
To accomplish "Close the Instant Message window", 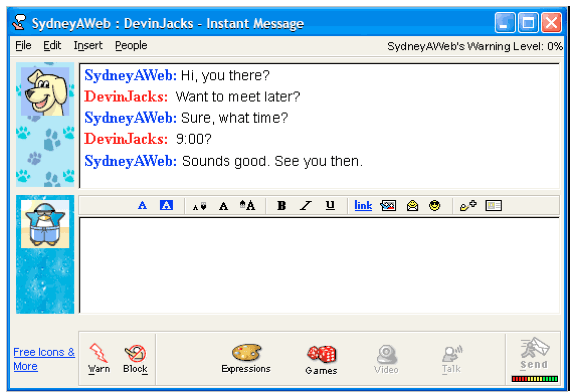I will [x=551, y=23].
